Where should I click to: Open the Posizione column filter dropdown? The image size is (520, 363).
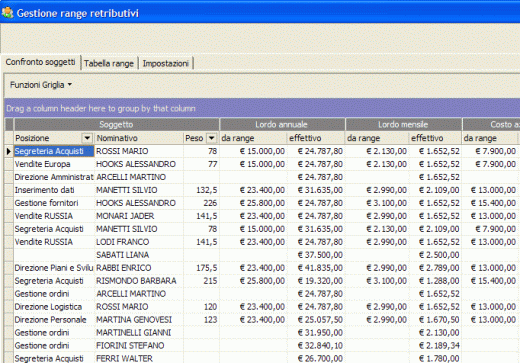tap(87, 138)
